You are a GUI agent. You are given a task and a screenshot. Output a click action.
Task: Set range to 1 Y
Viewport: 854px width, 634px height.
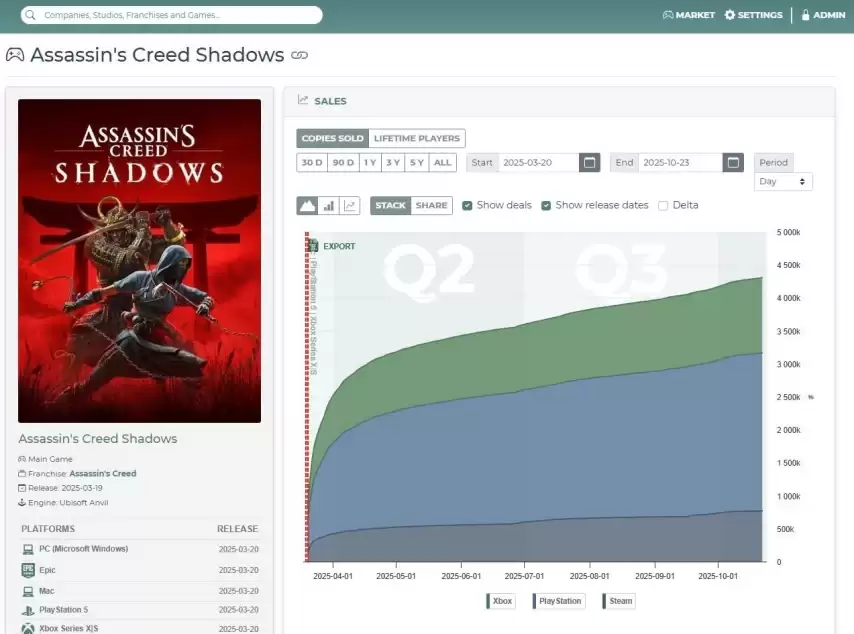[370, 162]
